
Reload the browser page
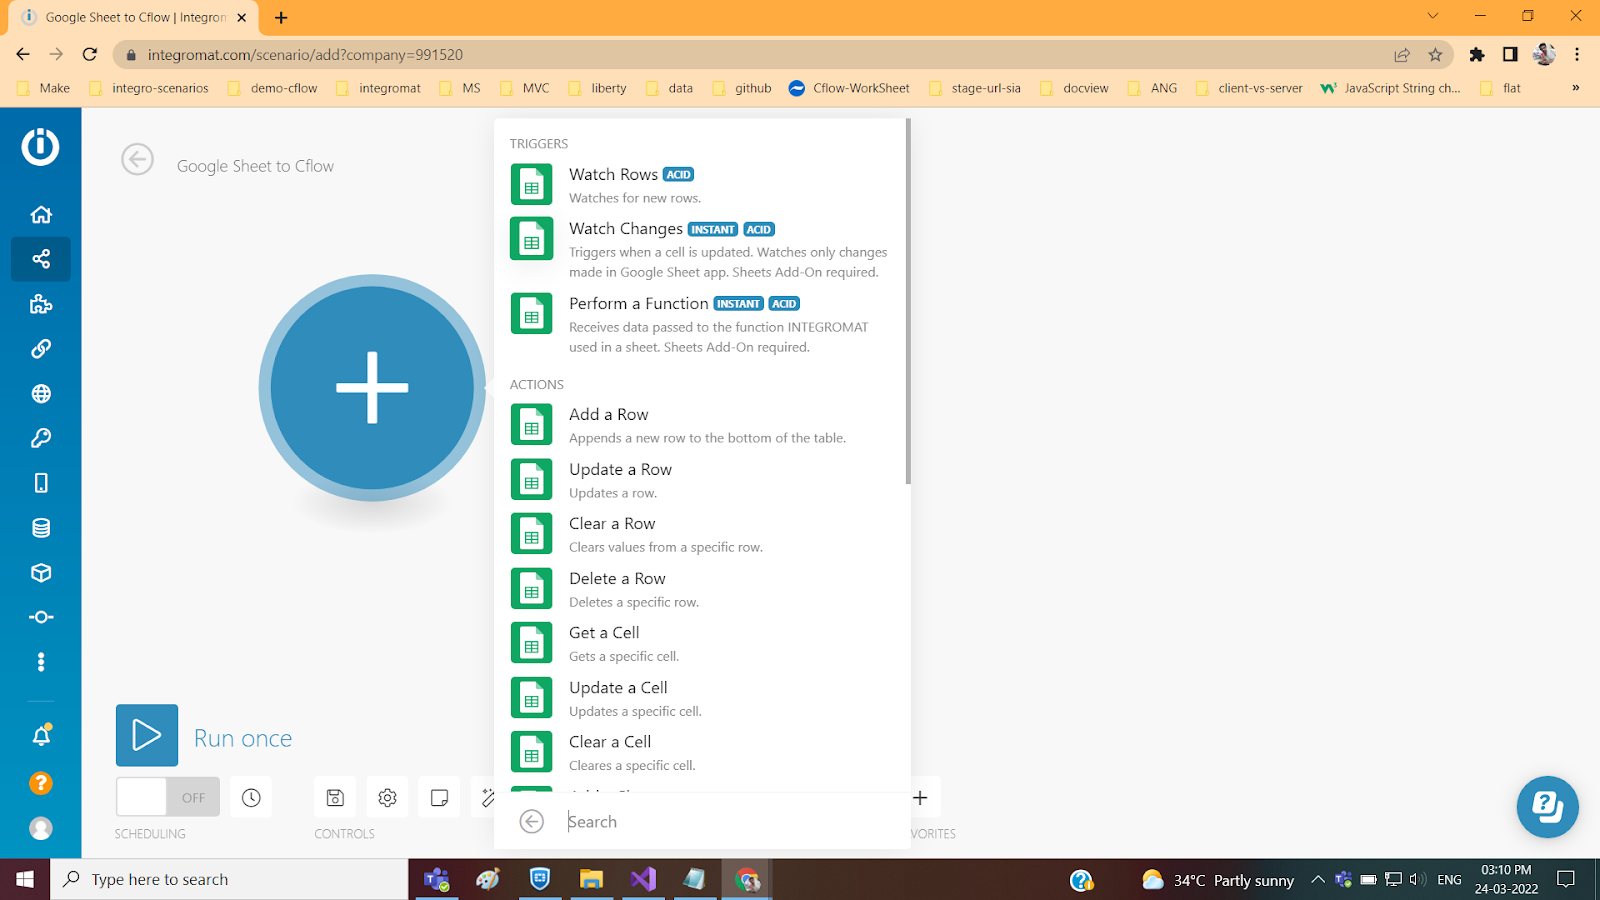[90, 54]
